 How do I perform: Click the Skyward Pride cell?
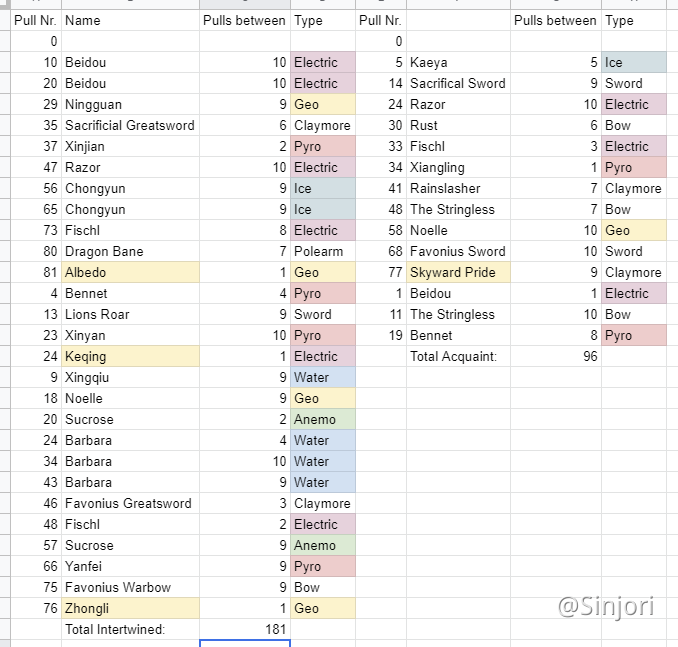pos(458,272)
